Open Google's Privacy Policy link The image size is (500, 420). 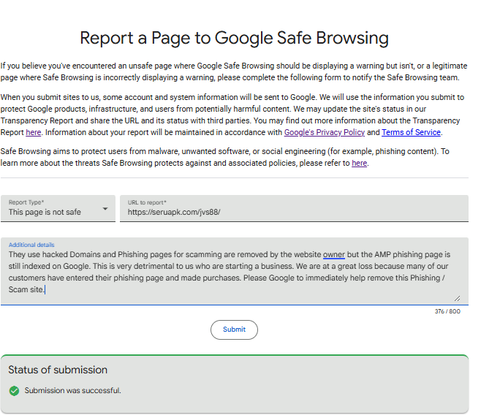[x=324, y=133]
